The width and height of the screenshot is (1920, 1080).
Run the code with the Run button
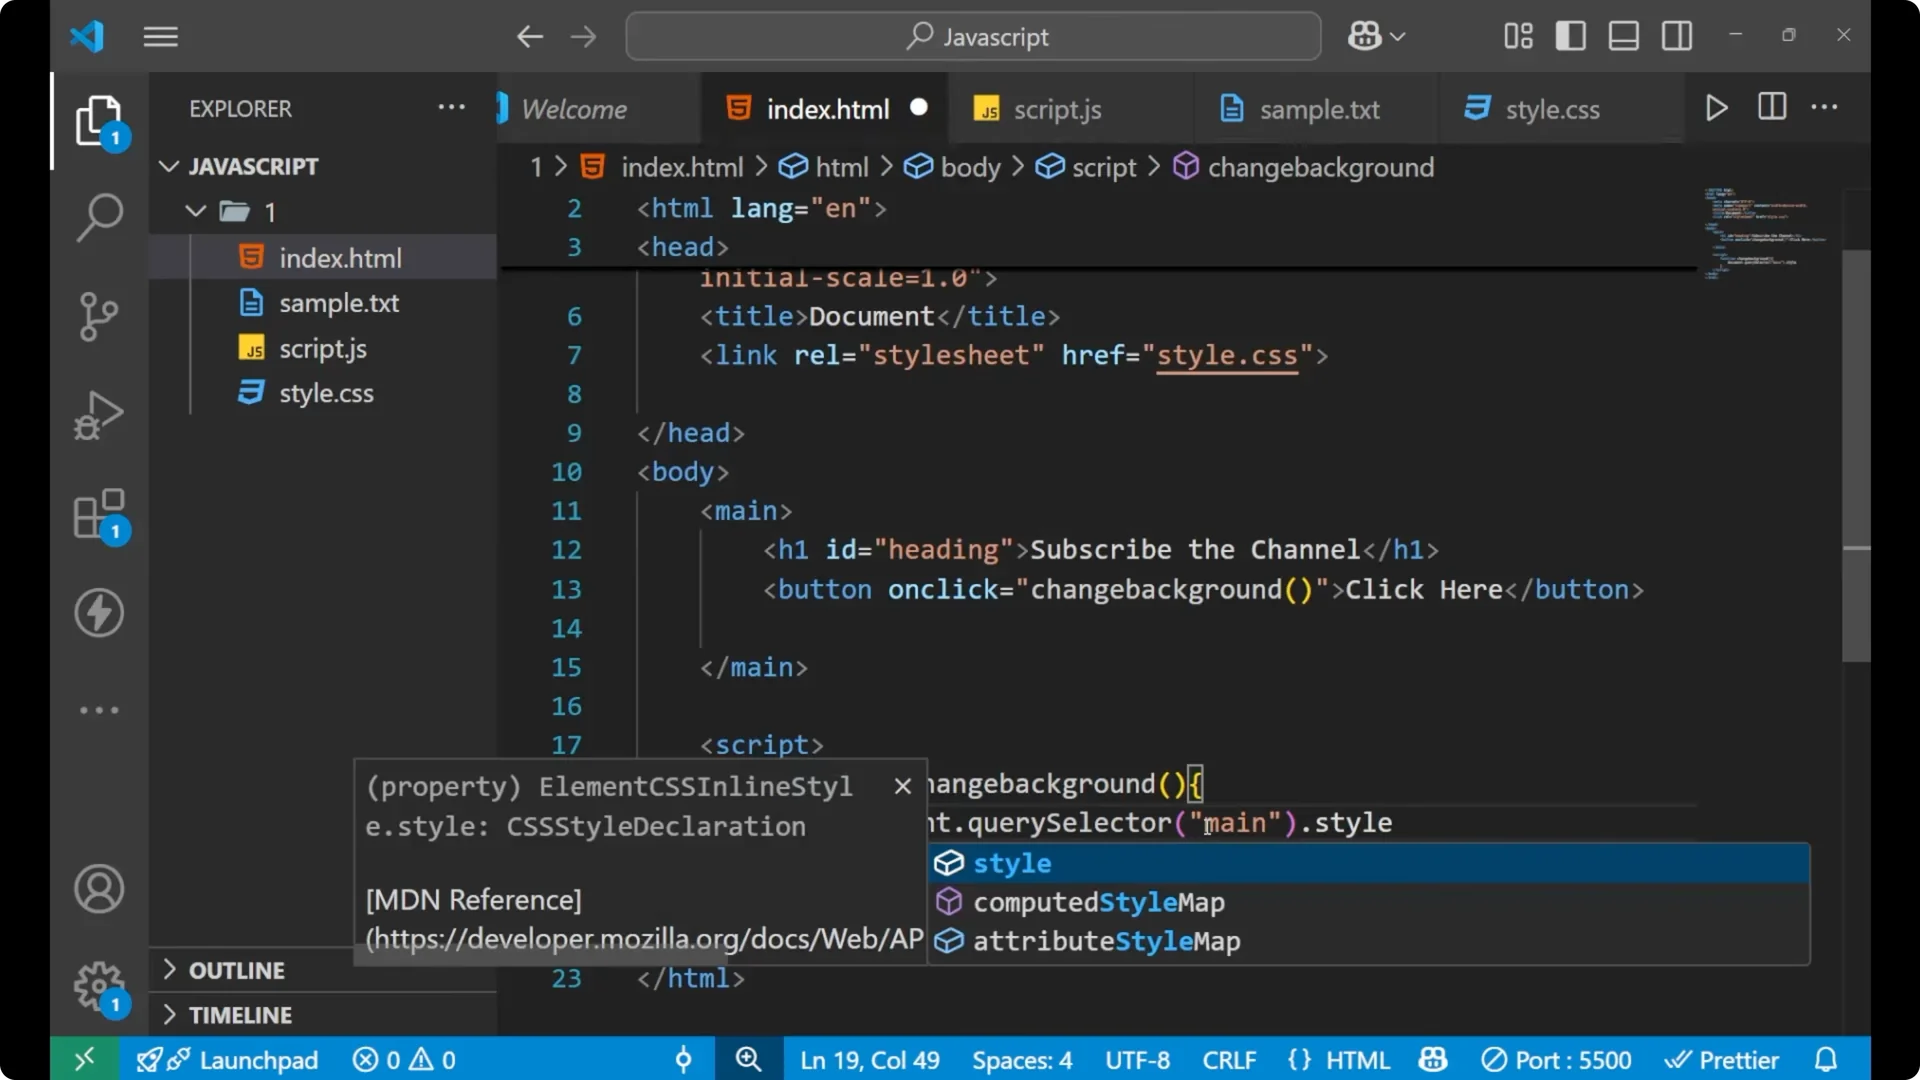click(1716, 107)
